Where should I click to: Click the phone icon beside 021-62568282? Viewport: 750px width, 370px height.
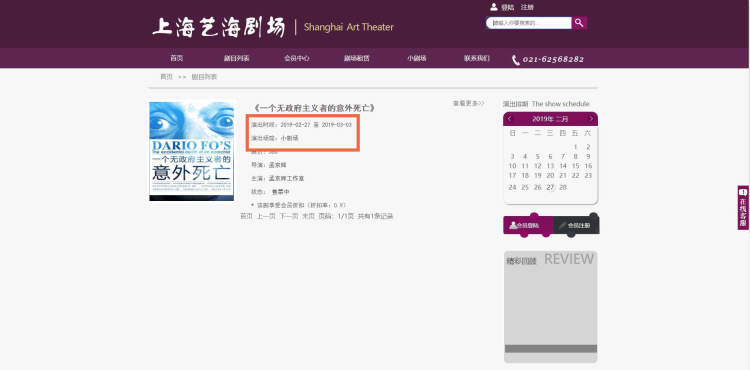click(516, 60)
